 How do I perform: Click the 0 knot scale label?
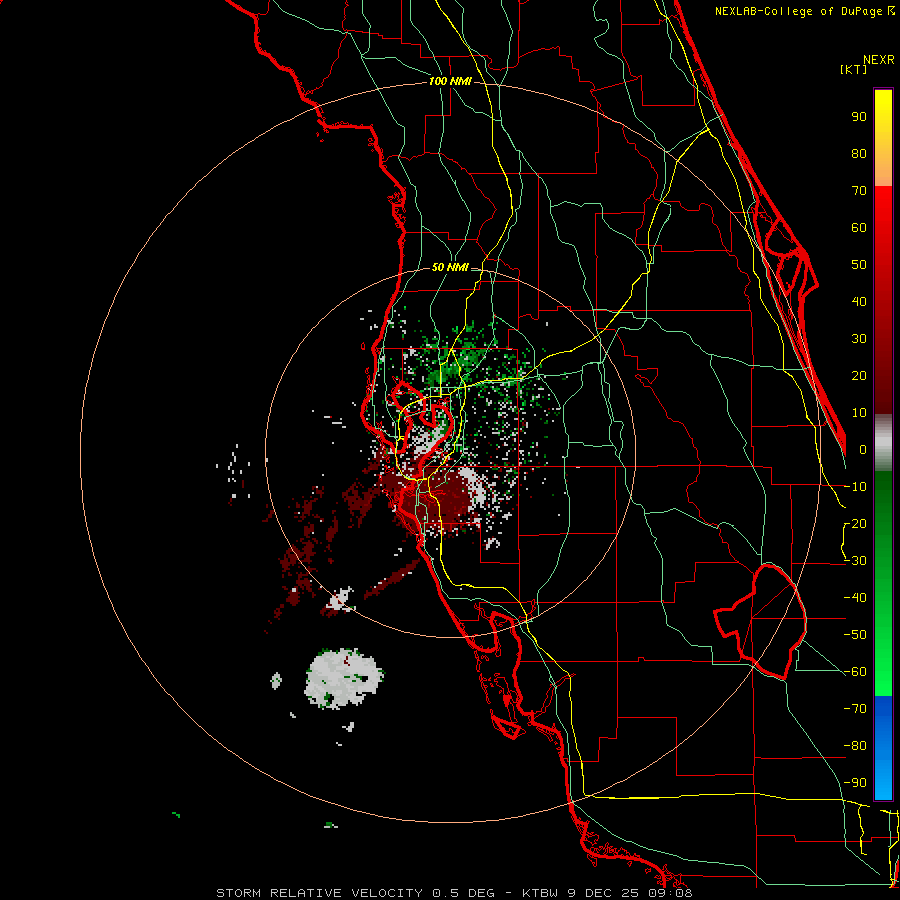tap(863, 450)
